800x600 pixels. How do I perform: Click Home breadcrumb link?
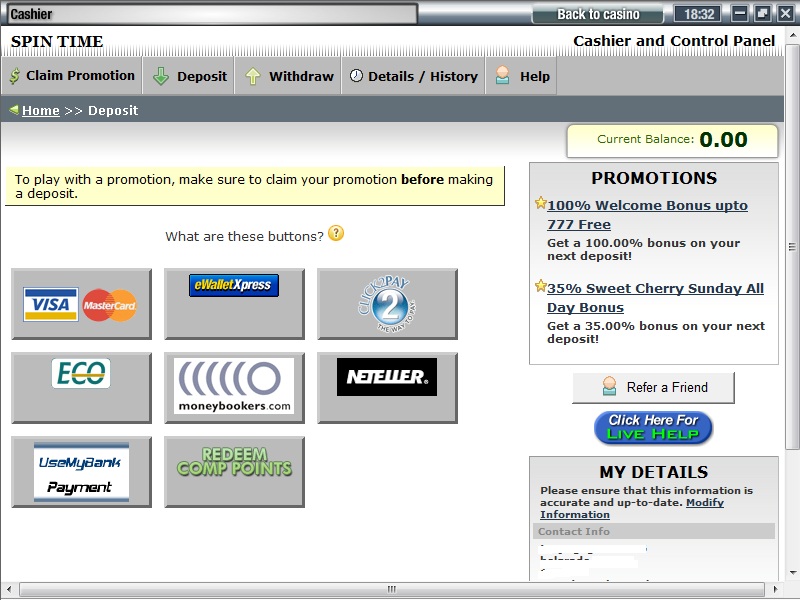coord(41,111)
